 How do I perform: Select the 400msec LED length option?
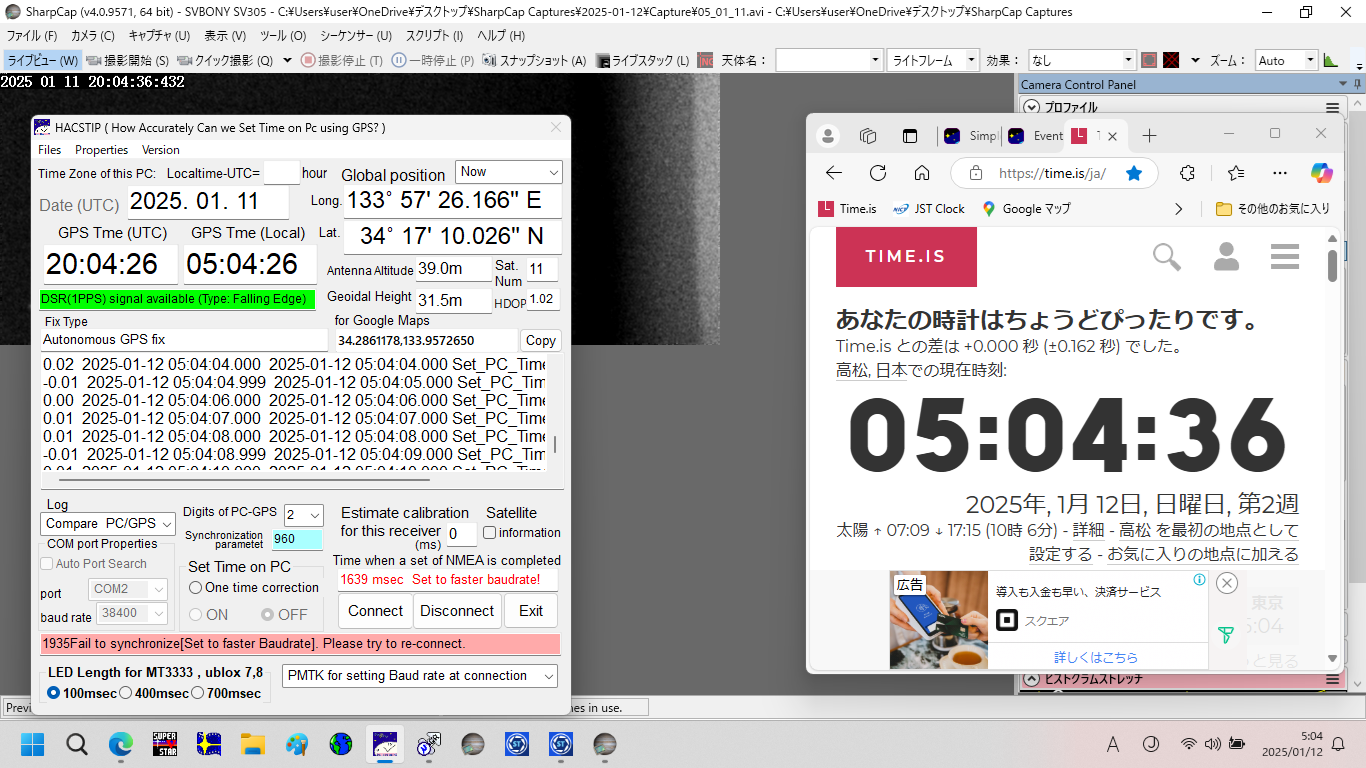(x=126, y=693)
